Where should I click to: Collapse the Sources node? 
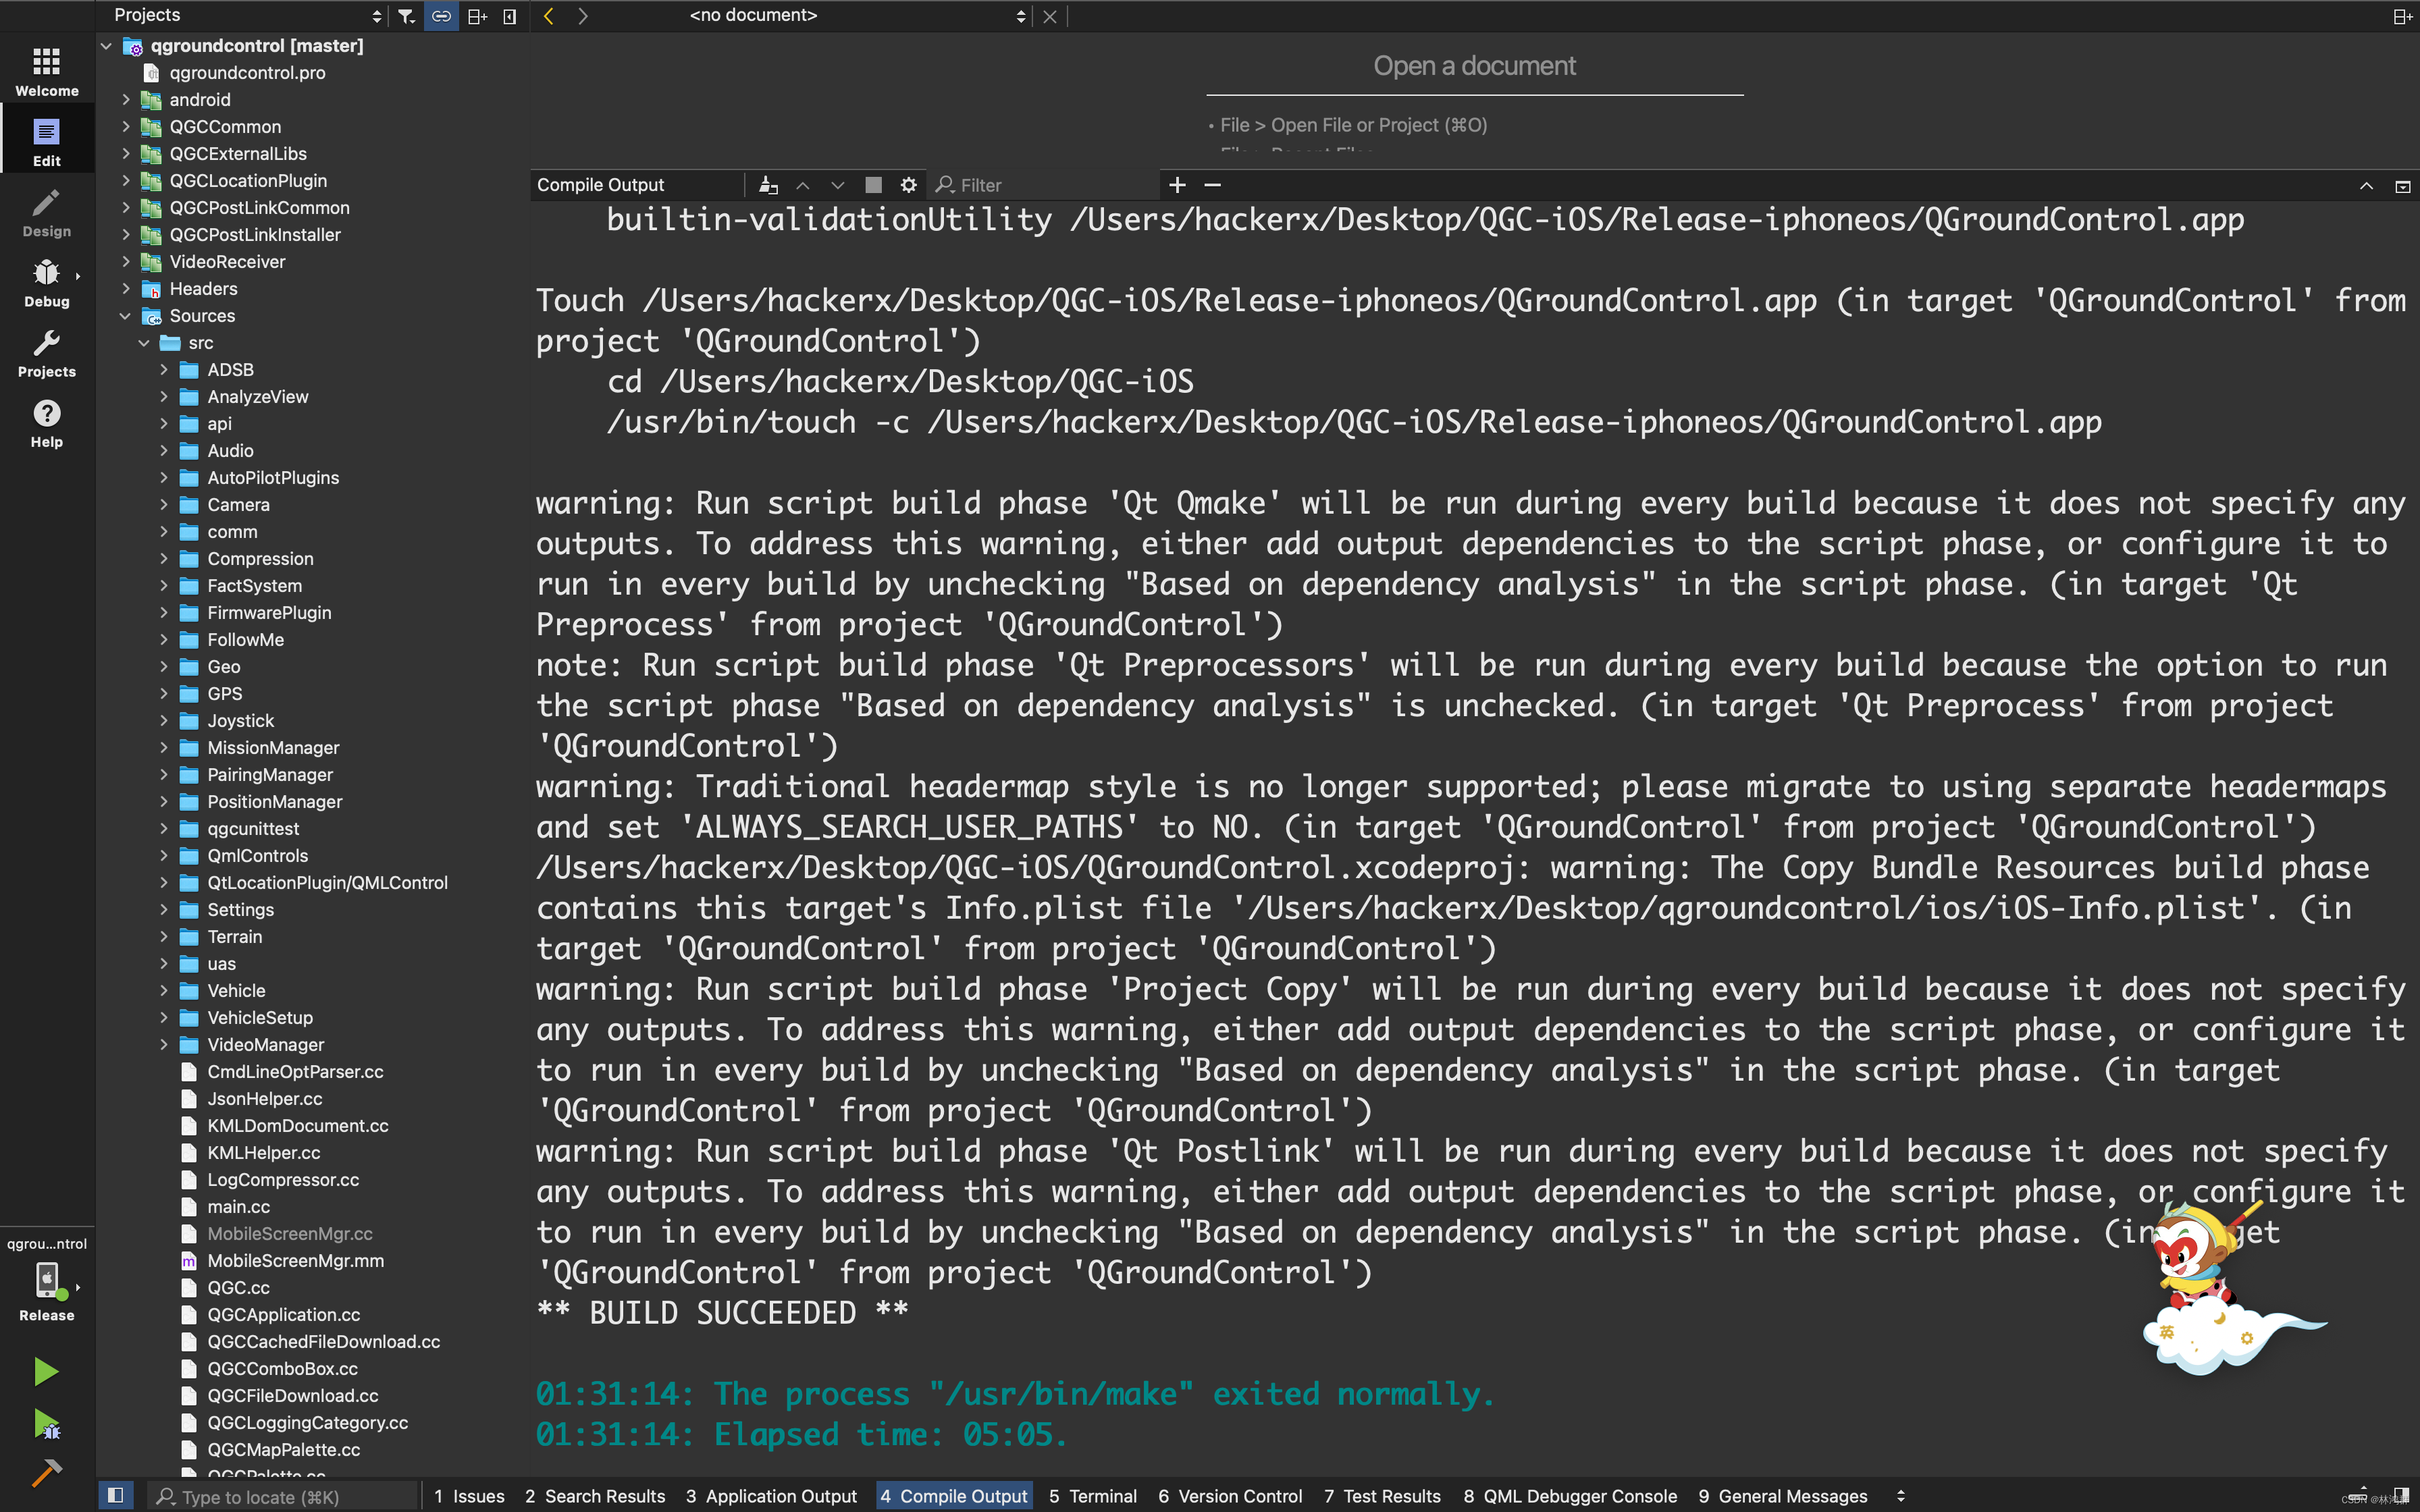click(125, 316)
